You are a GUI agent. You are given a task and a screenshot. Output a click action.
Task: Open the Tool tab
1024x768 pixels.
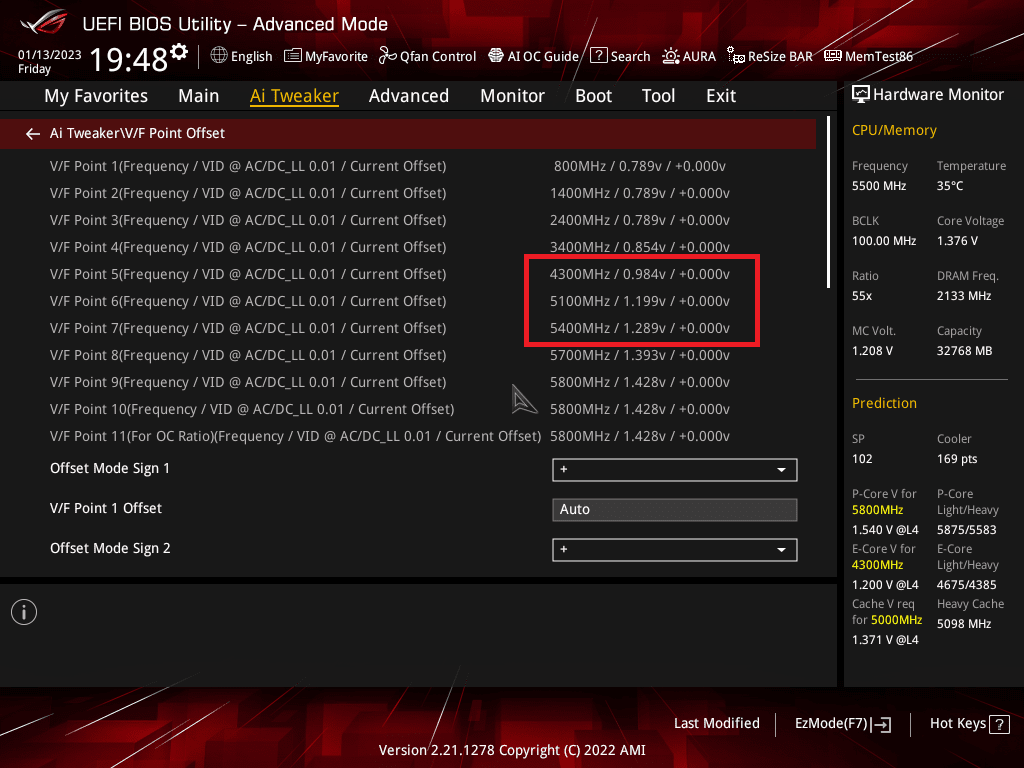(658, 96)
